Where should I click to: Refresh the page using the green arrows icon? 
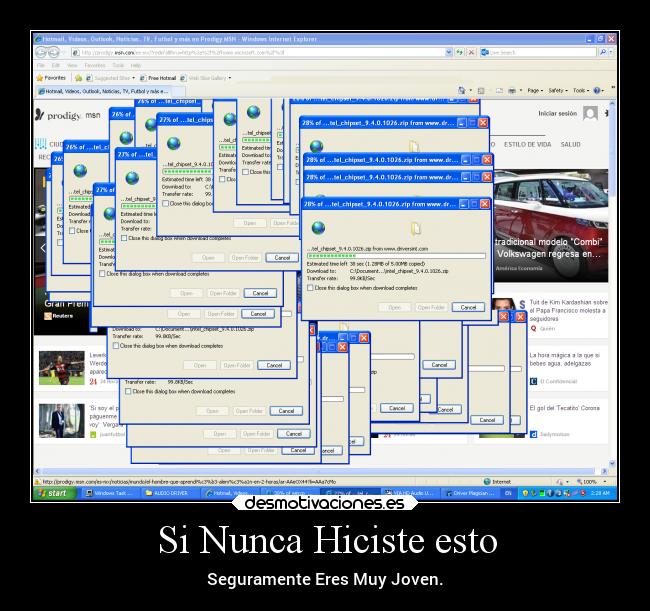click(x=460, y=52)
